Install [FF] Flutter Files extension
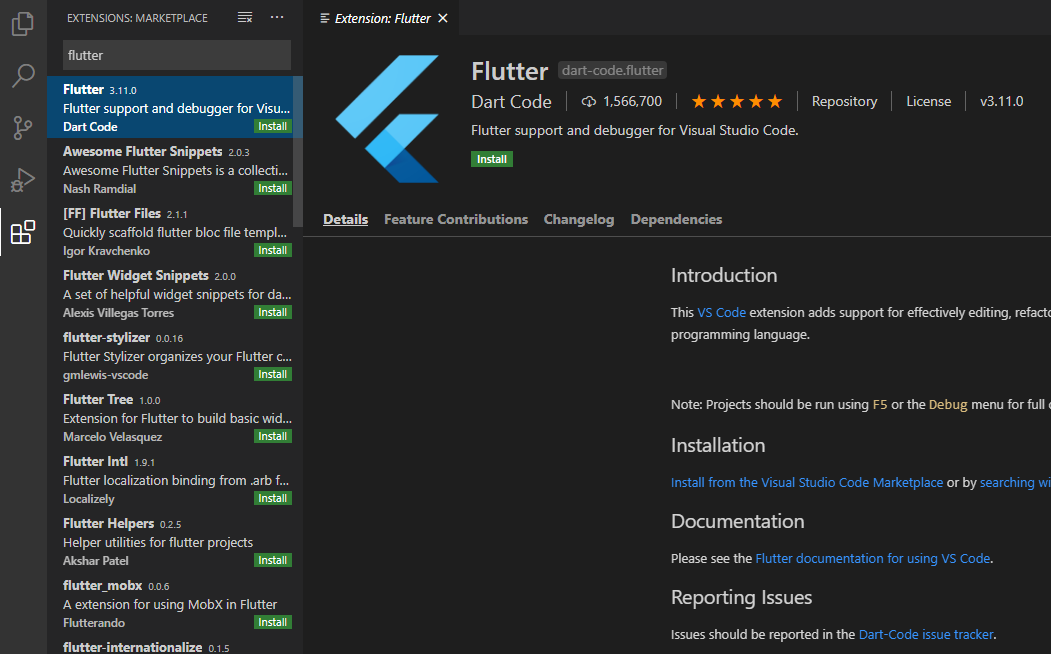 tap(273, 250)
